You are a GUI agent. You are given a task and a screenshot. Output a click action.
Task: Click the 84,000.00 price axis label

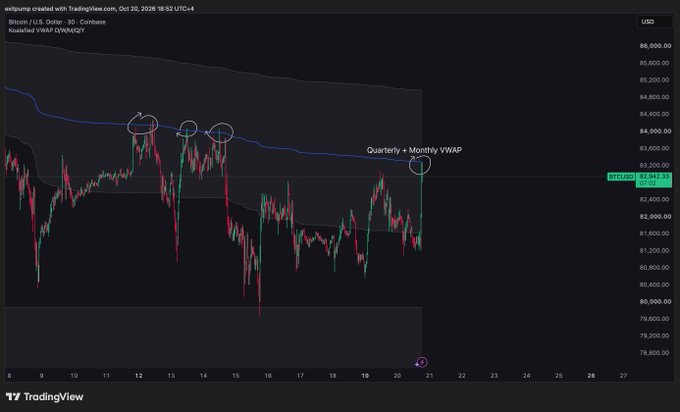point(655,131)
